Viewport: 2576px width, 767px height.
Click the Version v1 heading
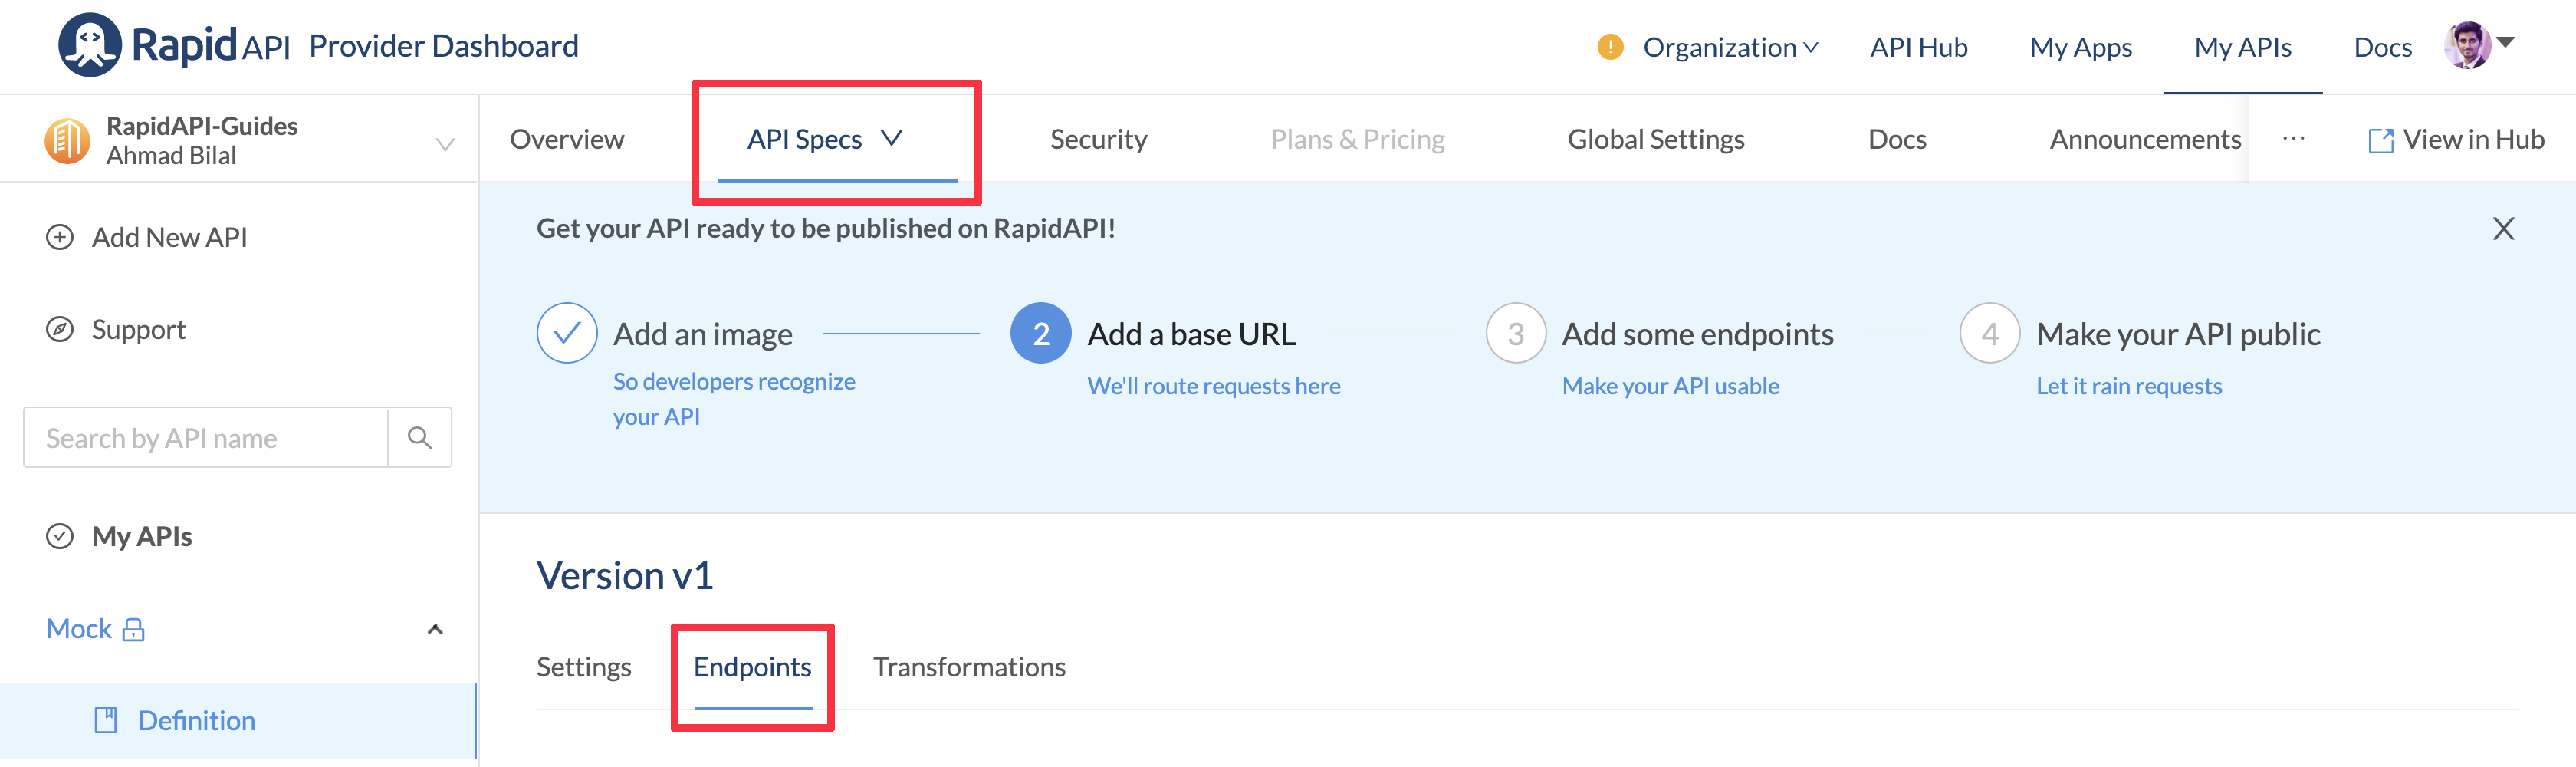pos(625,575)
